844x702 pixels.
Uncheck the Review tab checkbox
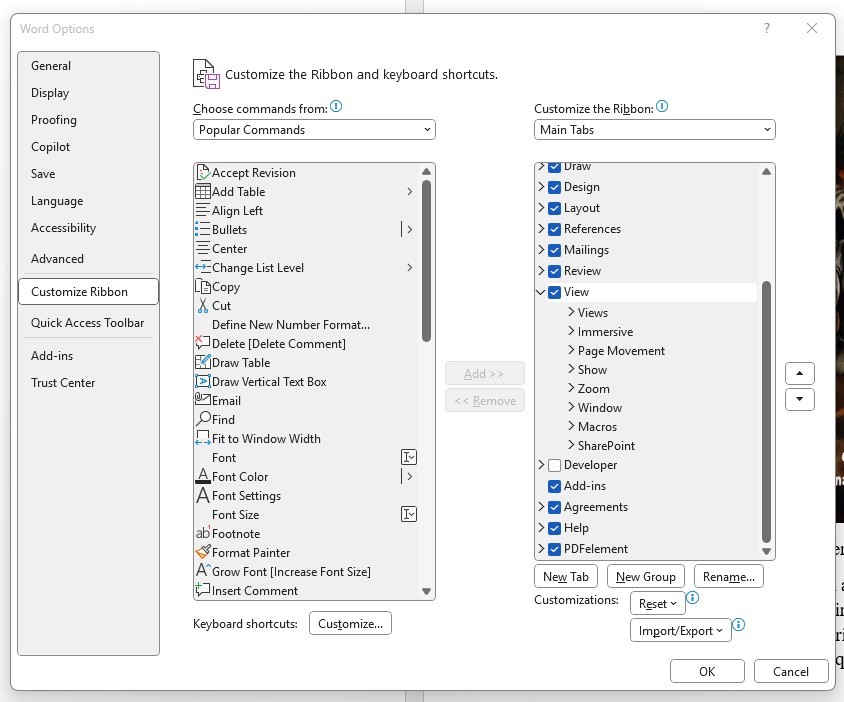pyautogui.click(x=554, y=271)
